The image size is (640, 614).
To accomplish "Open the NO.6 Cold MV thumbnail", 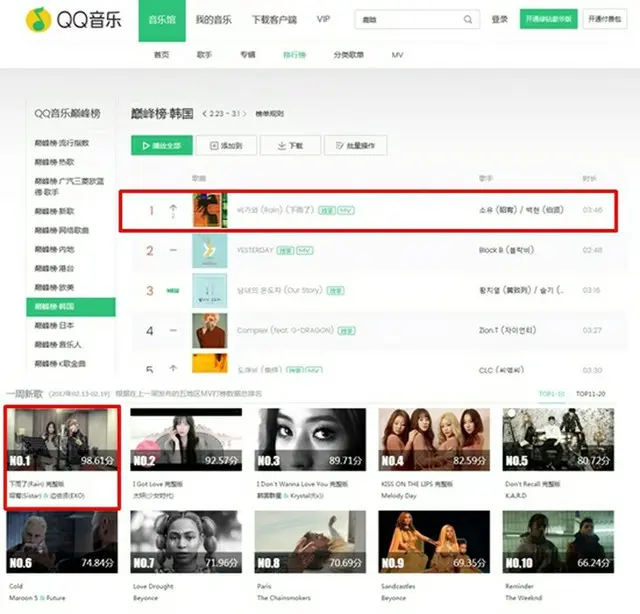I will (62, 542).
